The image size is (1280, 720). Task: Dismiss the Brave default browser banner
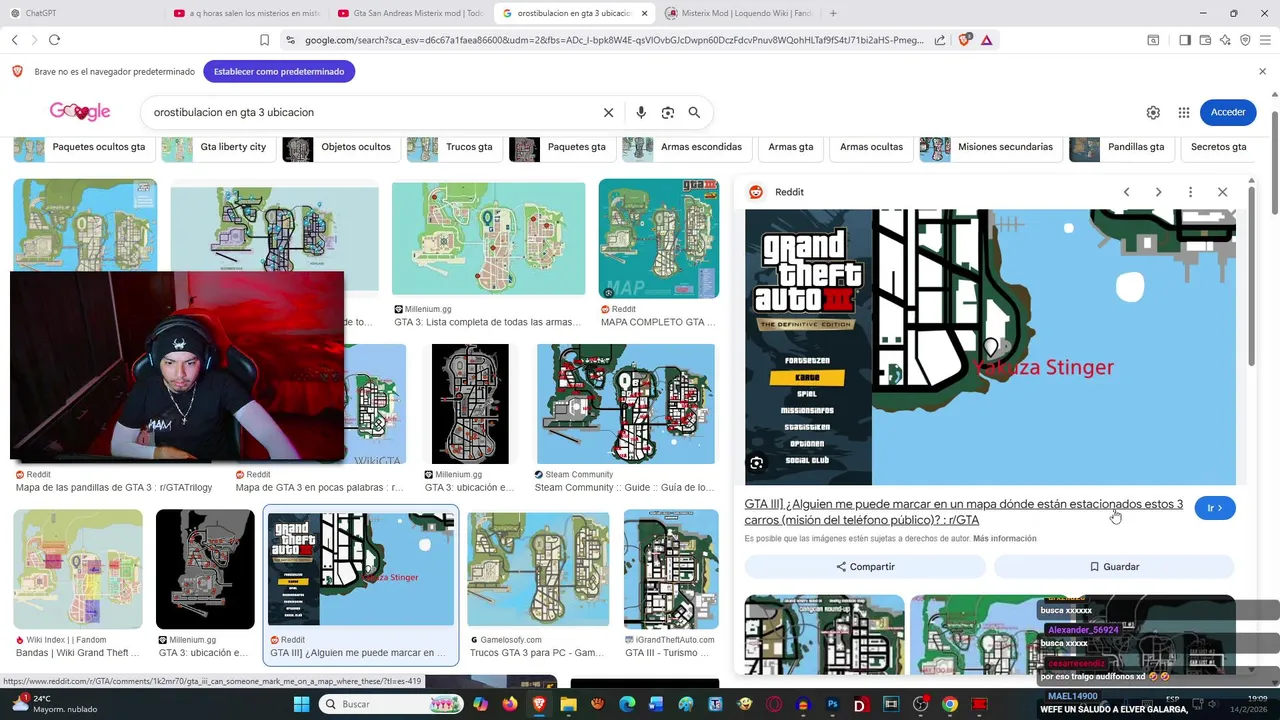[x=1262, y=72]
